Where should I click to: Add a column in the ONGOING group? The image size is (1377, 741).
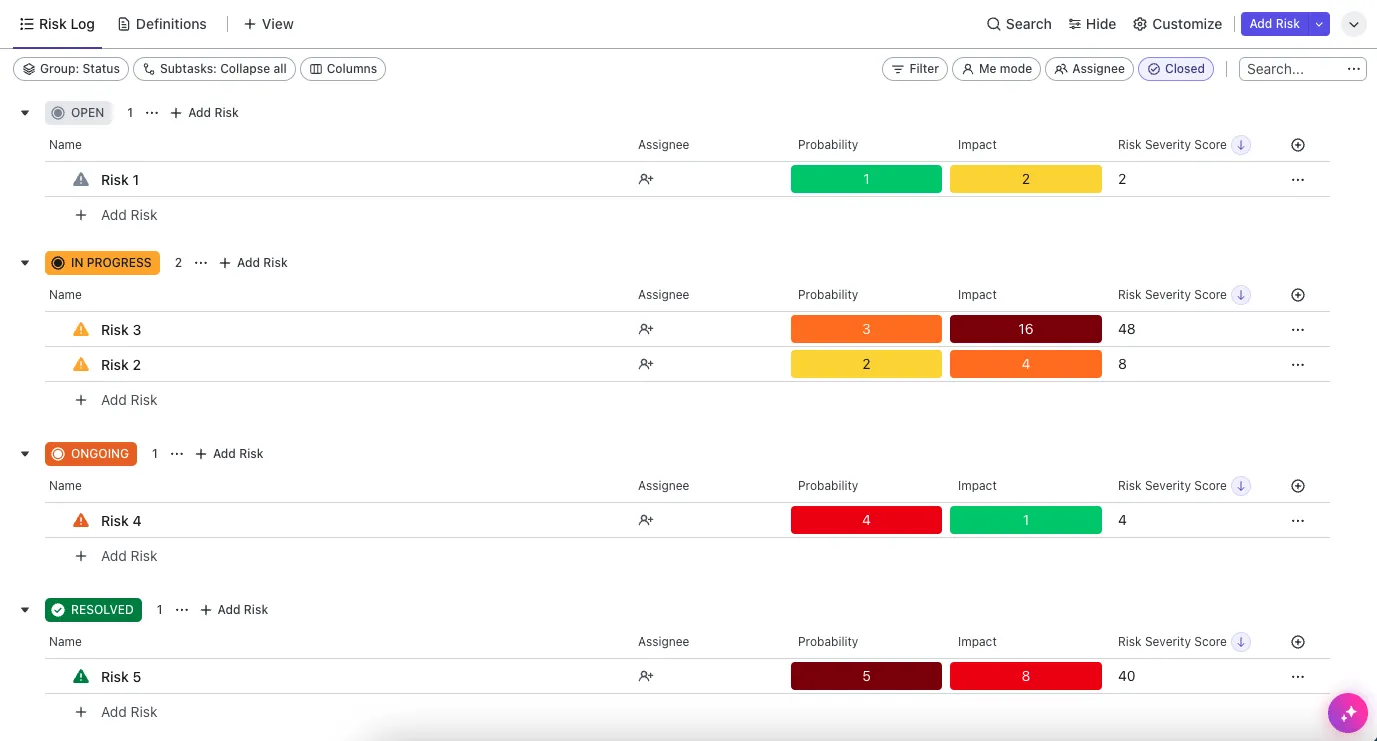(1298, 486)
